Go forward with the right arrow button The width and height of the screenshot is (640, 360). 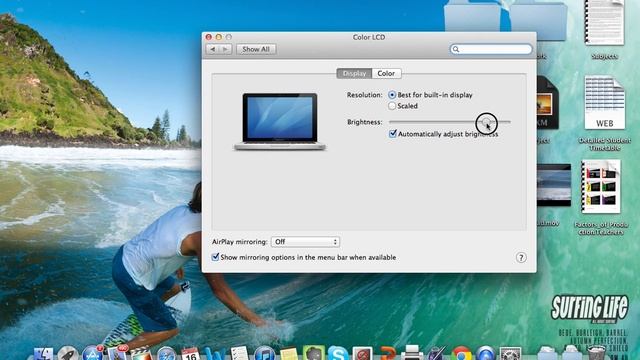[225, 49]
